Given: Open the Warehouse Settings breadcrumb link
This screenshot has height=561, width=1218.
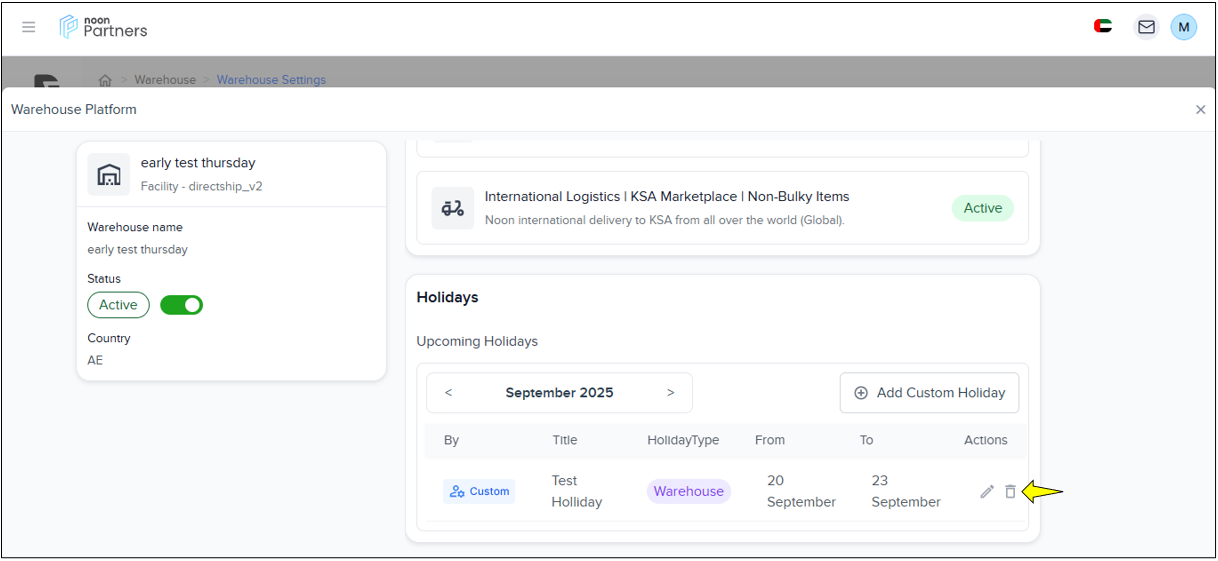Looking at the screenshot, I should click(271, 80).
